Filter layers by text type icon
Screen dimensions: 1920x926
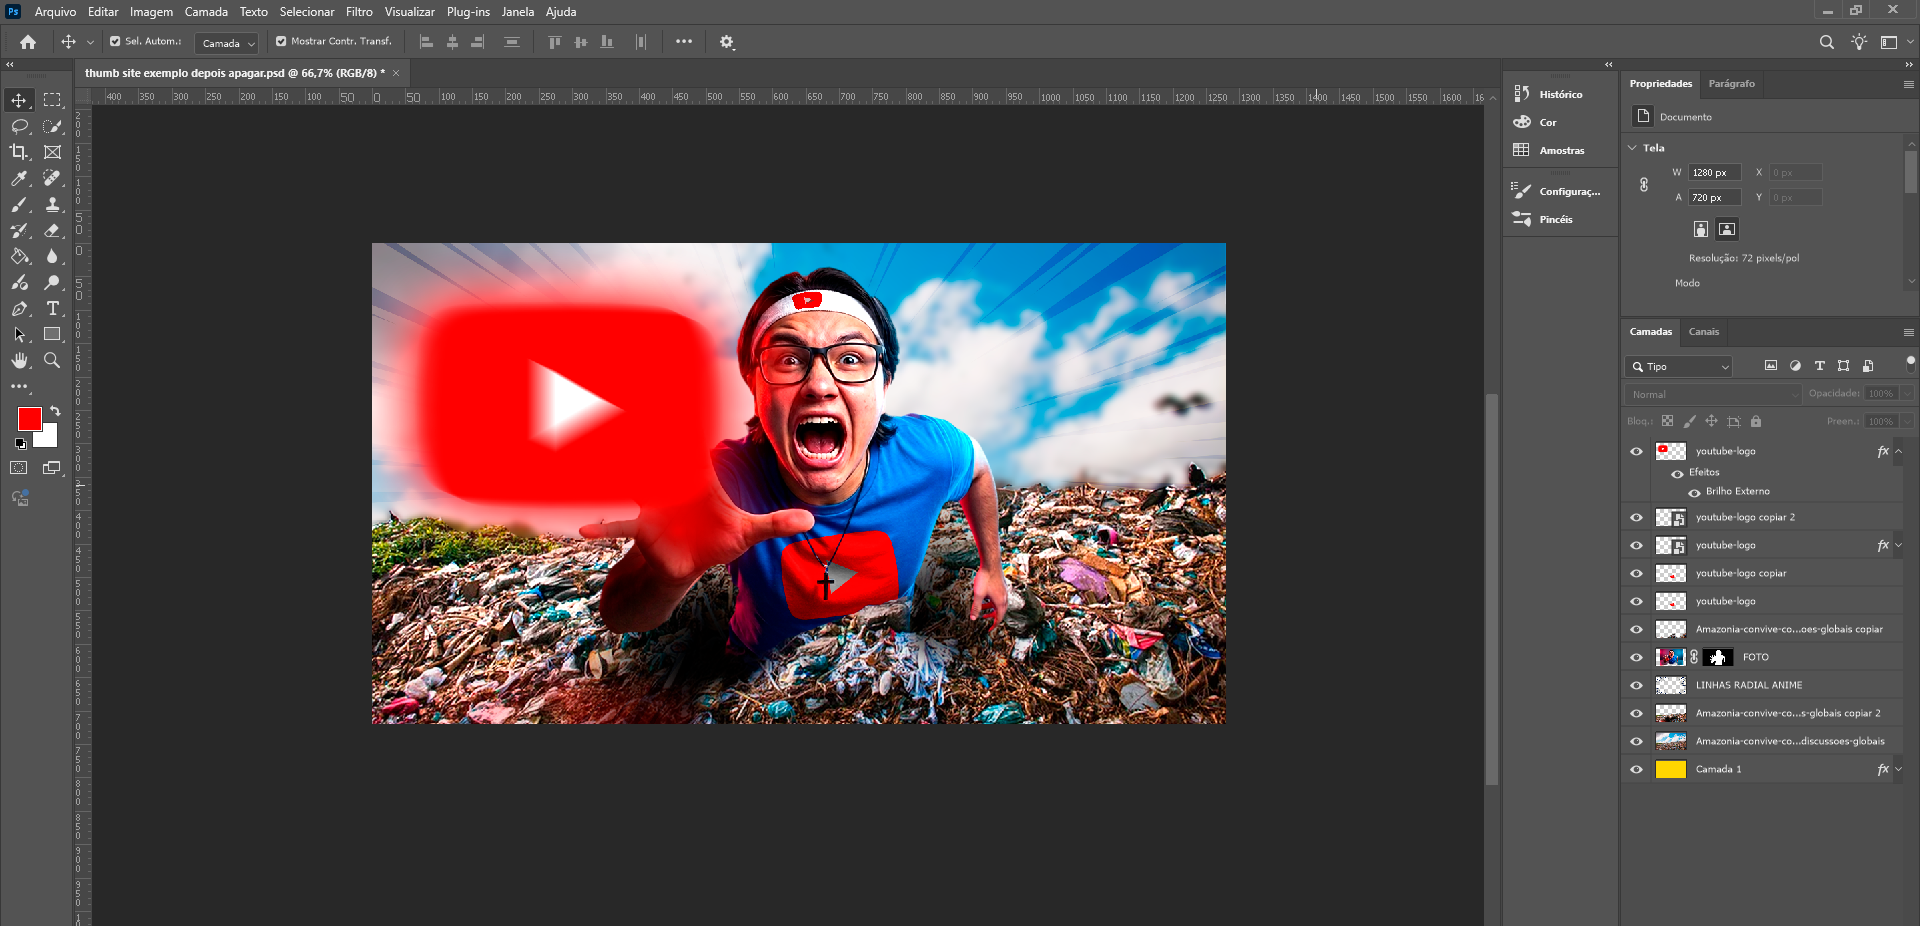tap(1819, 366)
